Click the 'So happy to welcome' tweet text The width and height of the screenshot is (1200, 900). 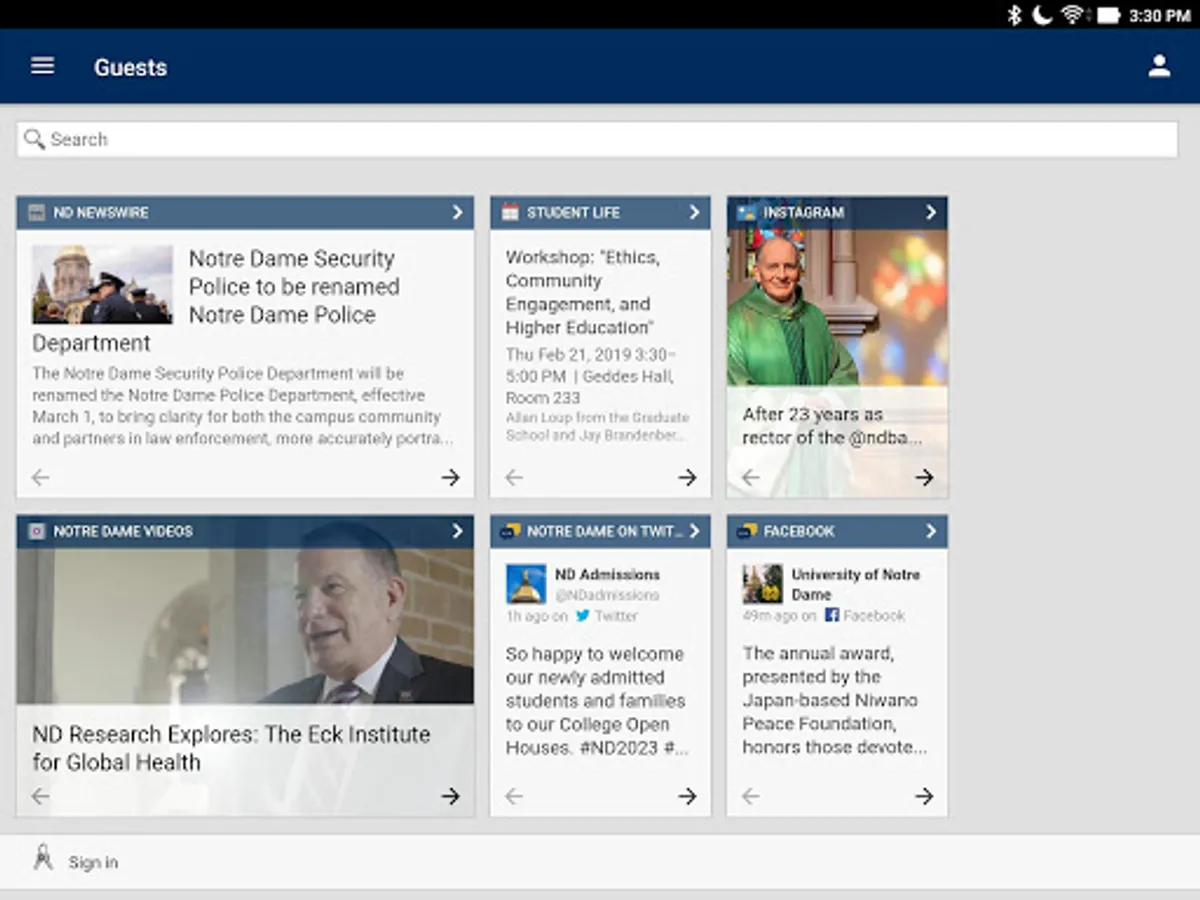coord(597,701)
